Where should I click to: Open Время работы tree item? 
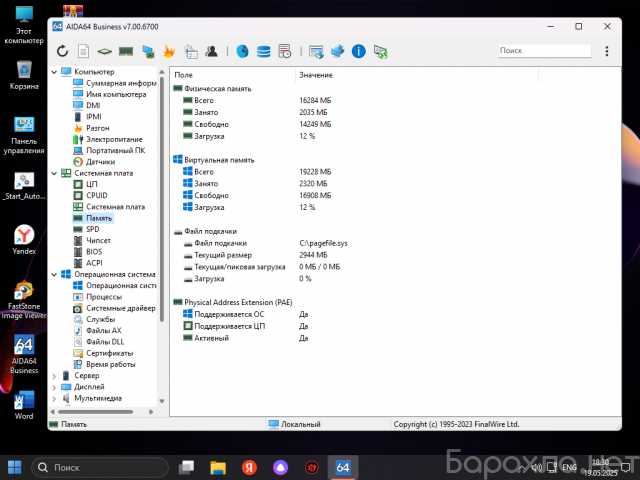111,364
